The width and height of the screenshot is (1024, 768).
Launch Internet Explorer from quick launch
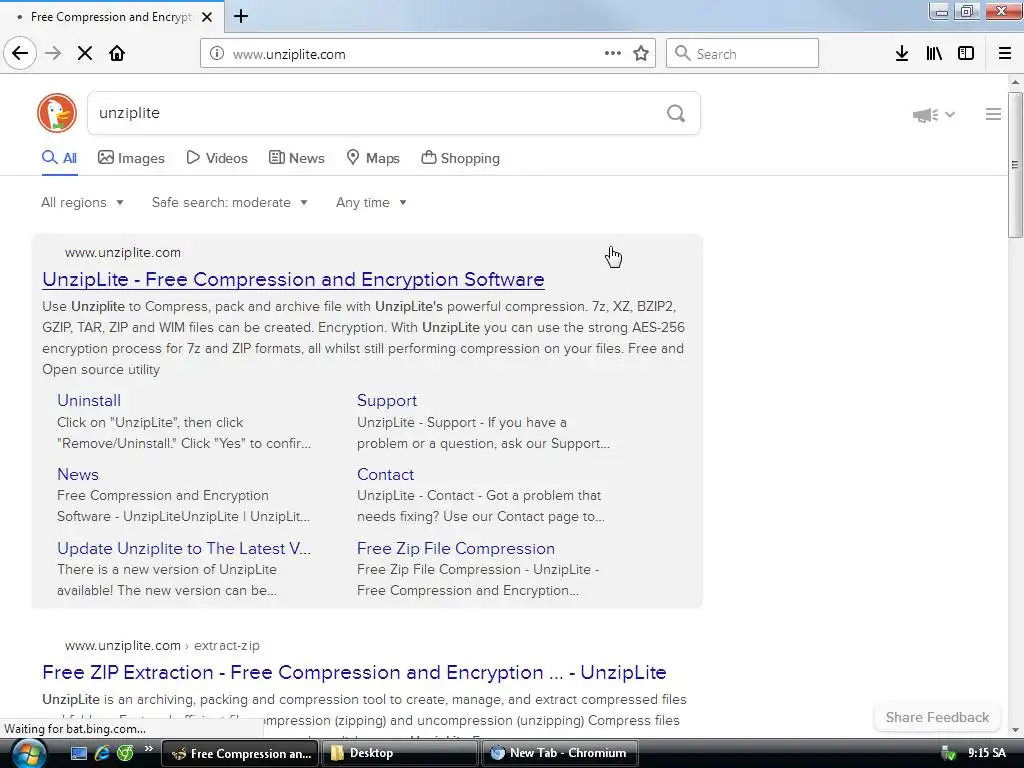102,753
